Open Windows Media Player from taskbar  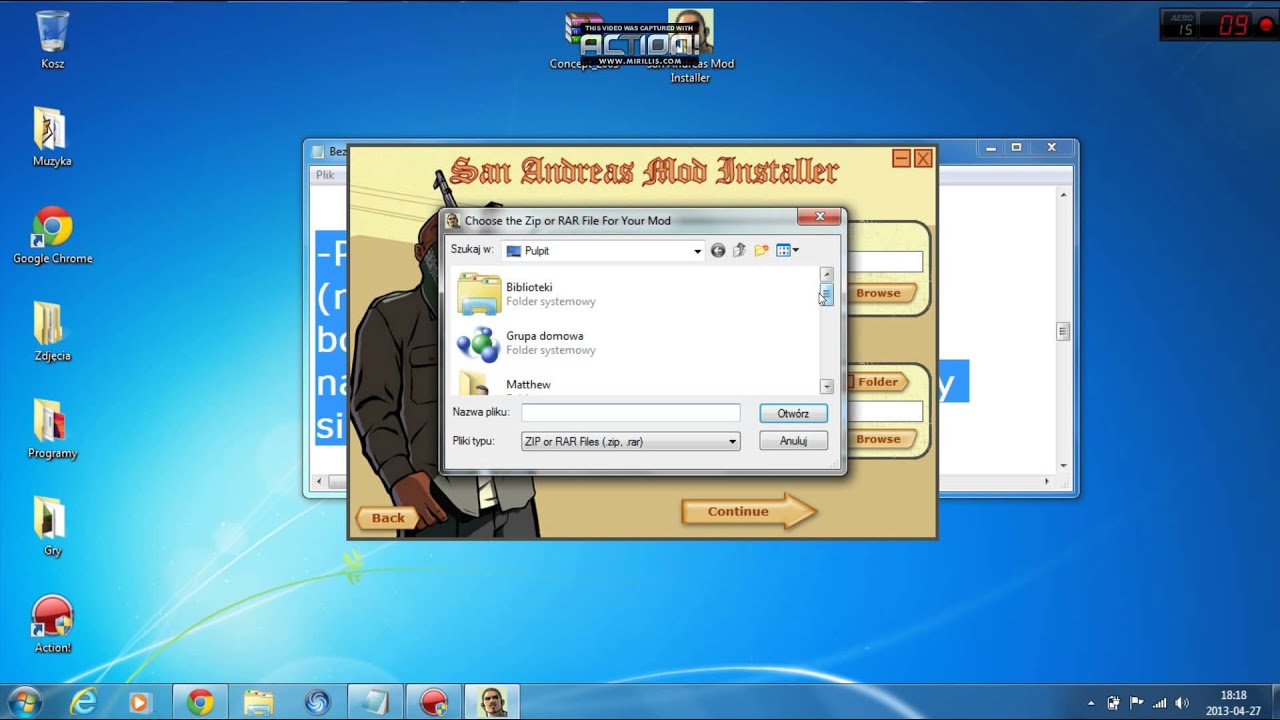coord(139,702)
